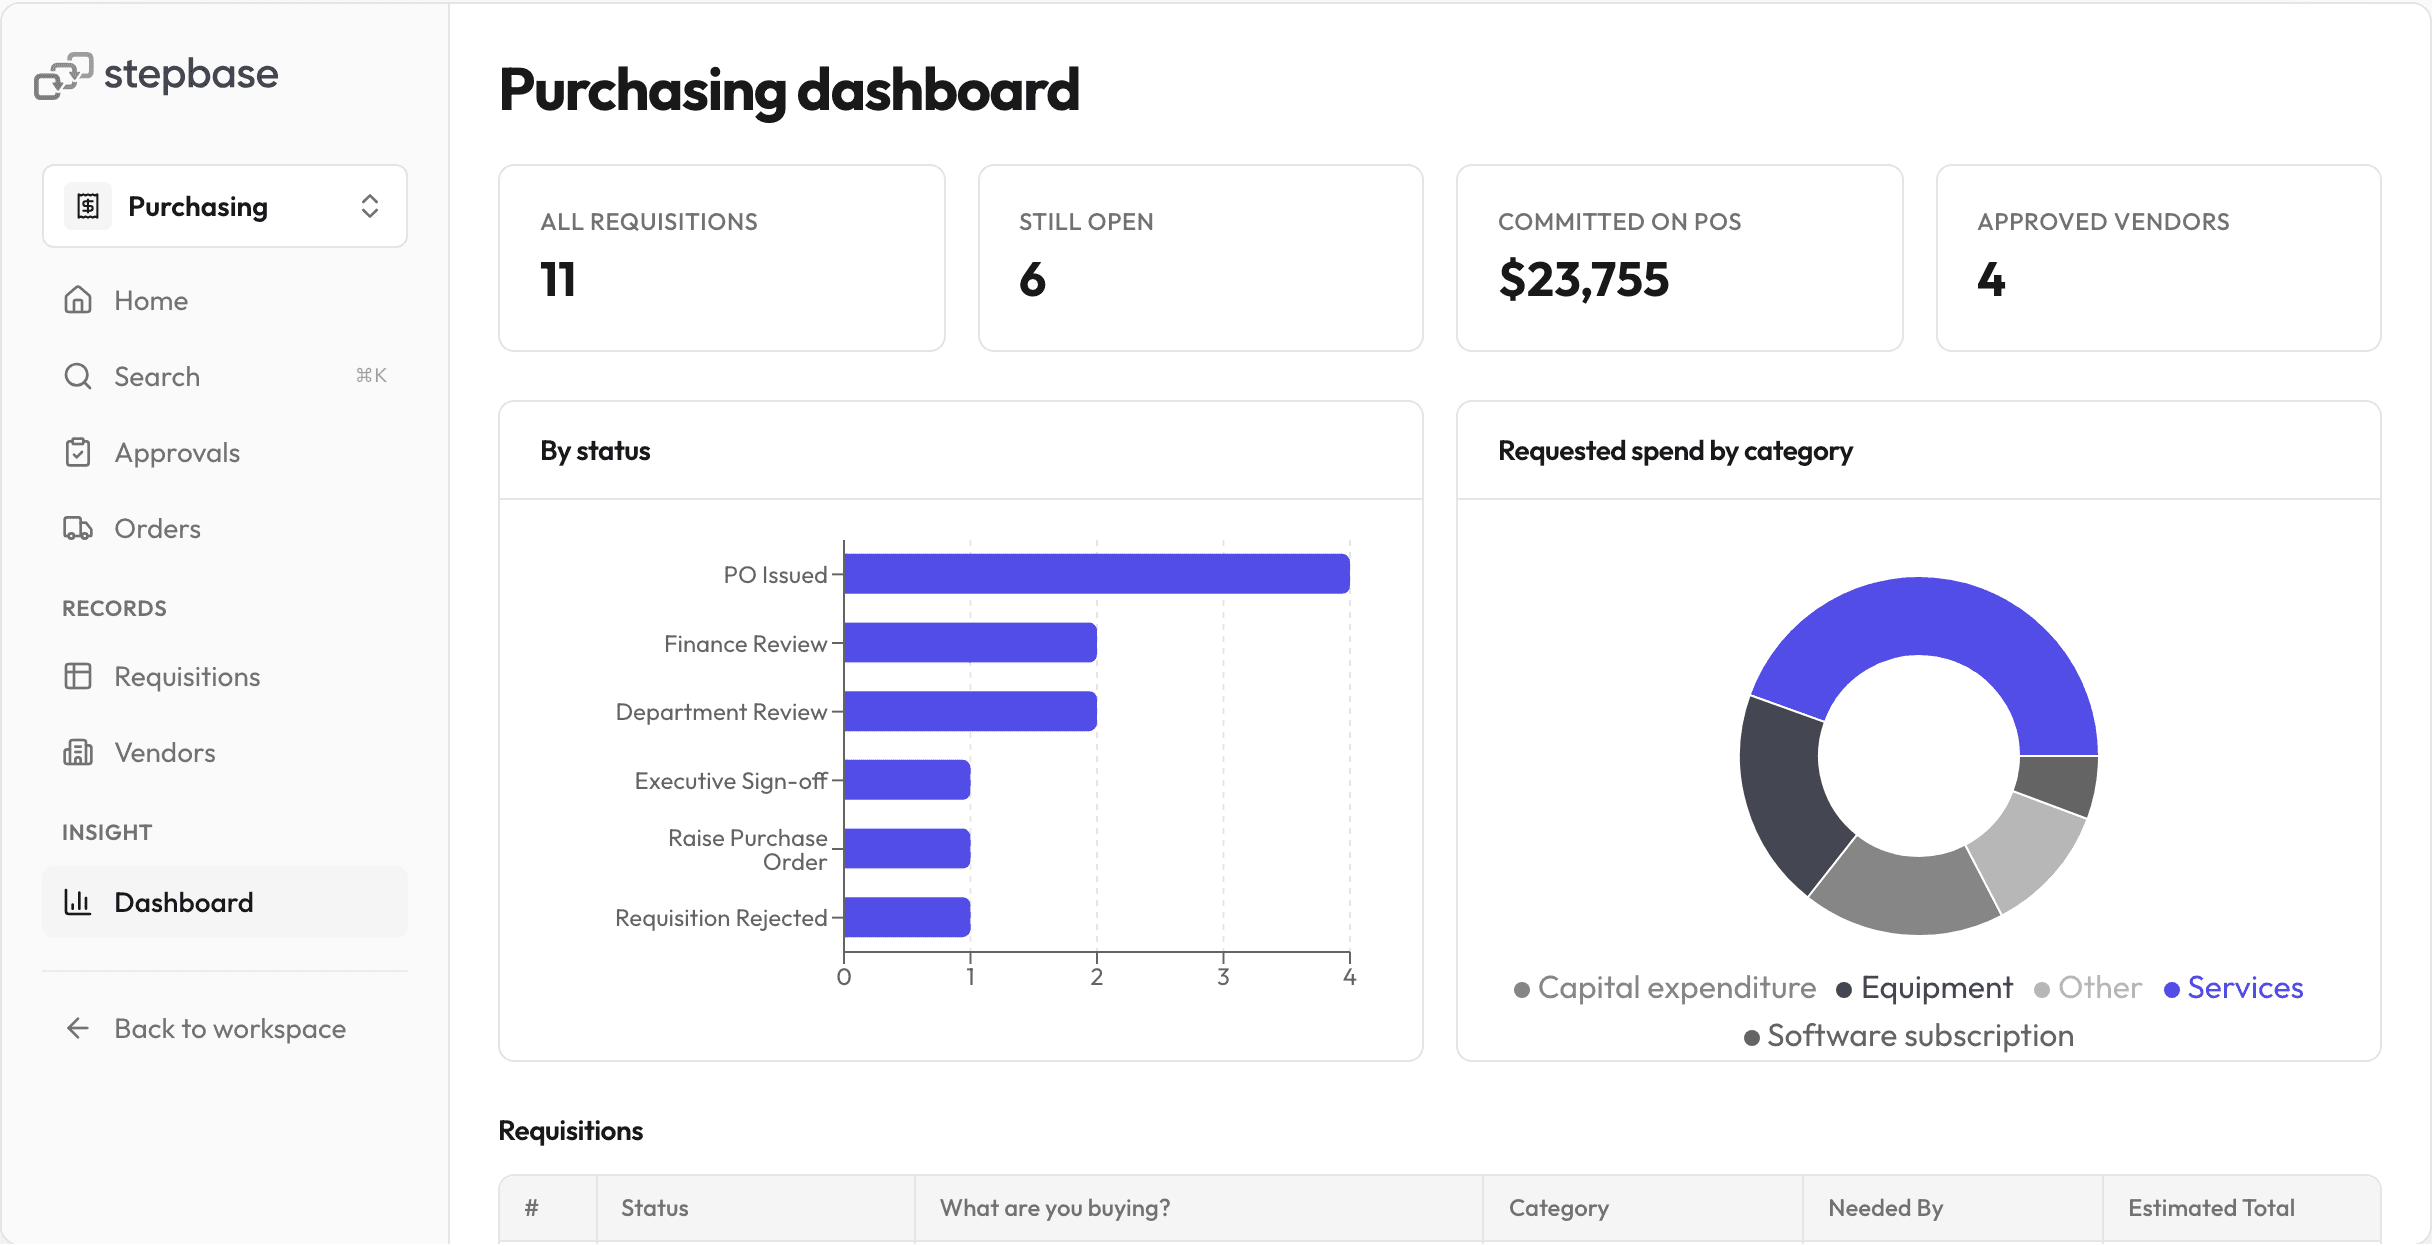Click 'Requested spend by category' title

click(x=1675, y=451)
